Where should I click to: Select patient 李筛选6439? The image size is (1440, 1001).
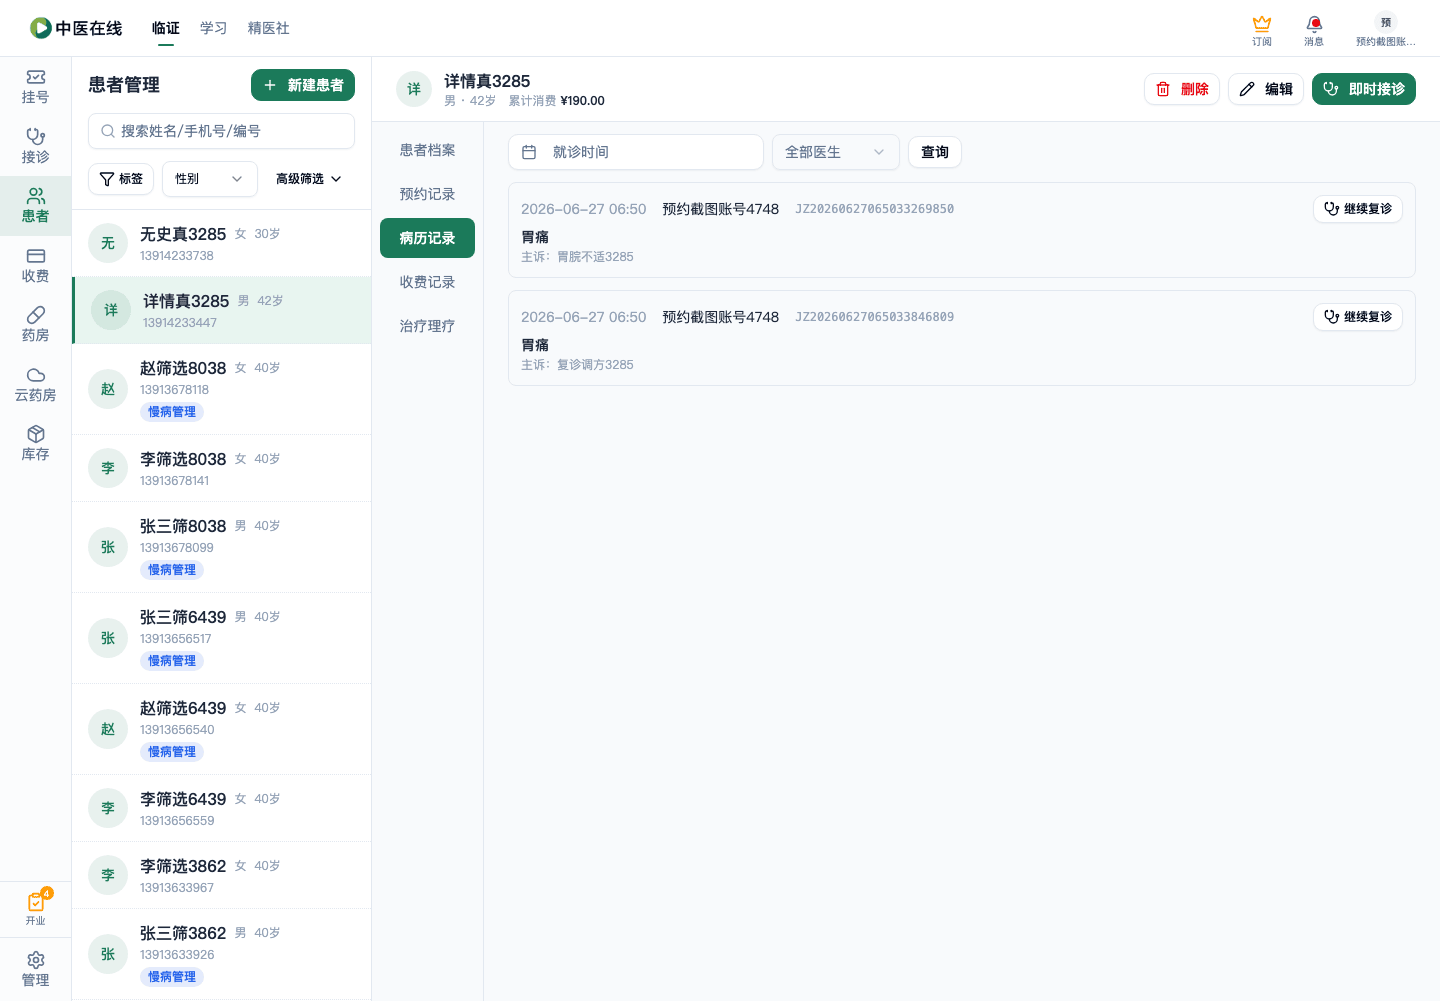coord(222,808)
